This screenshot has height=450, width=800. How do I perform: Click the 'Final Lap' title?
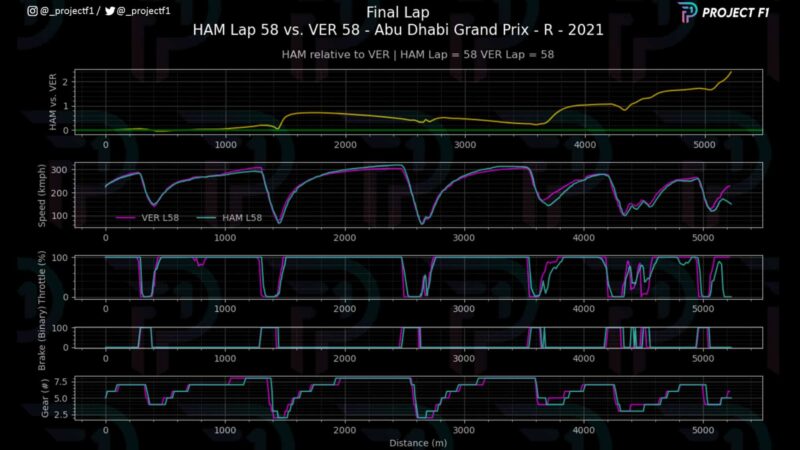pos(398,12)
